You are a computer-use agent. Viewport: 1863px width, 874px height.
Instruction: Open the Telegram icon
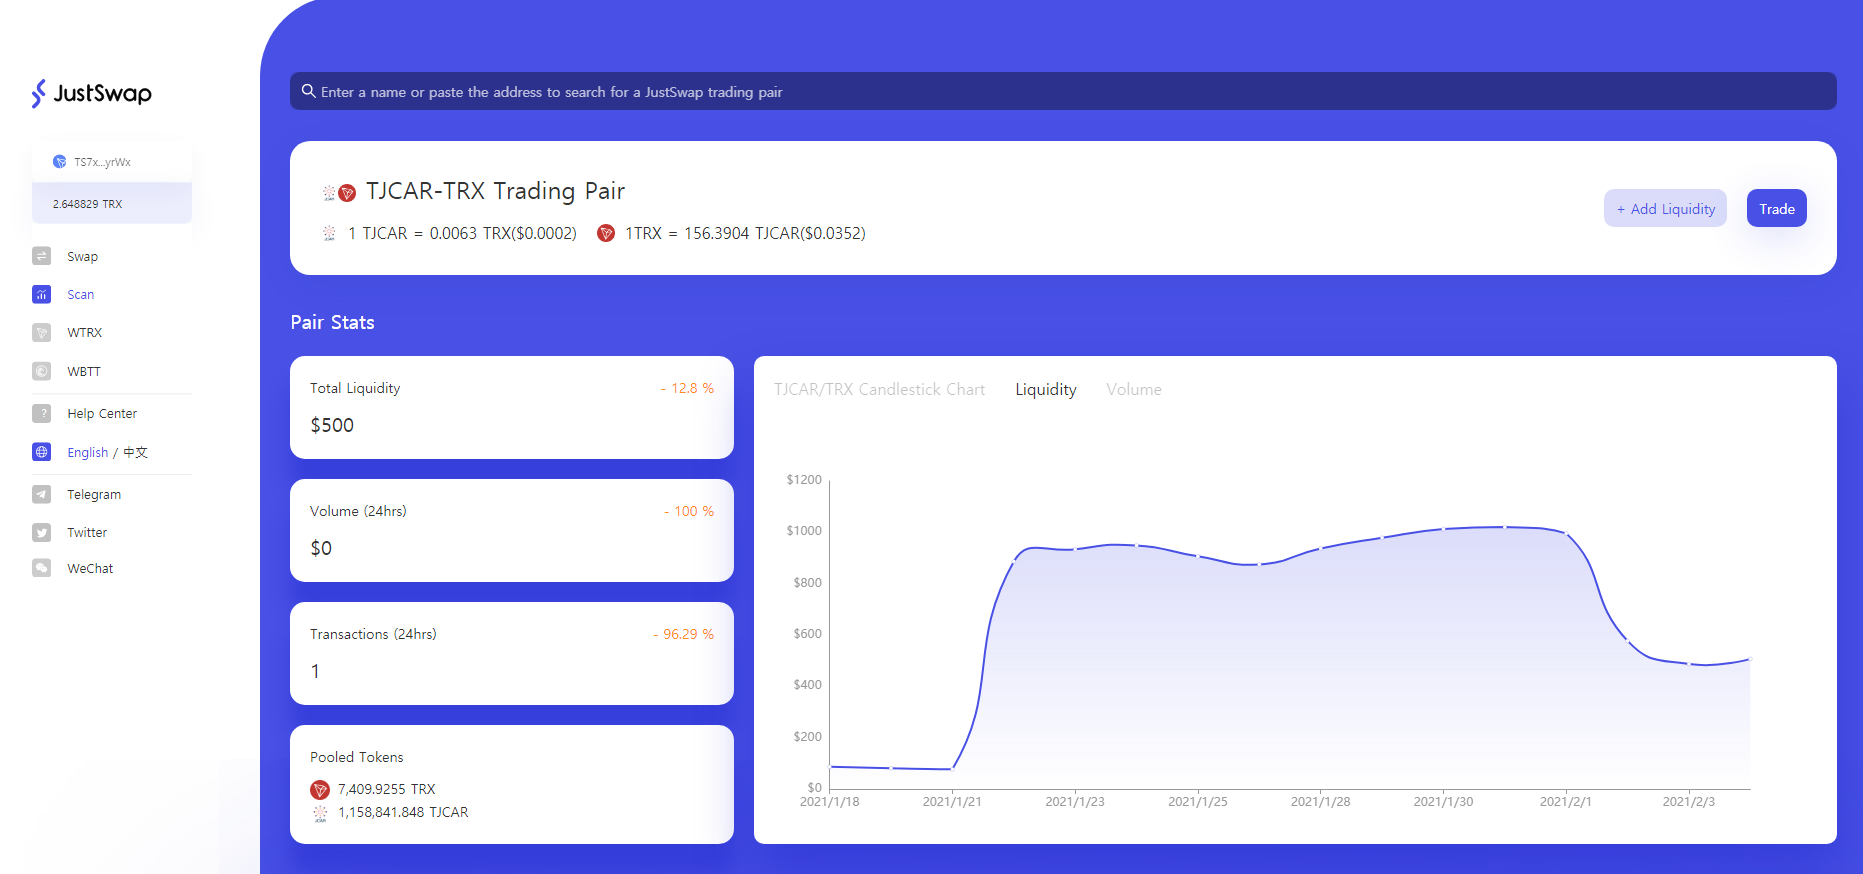point(41,494)
